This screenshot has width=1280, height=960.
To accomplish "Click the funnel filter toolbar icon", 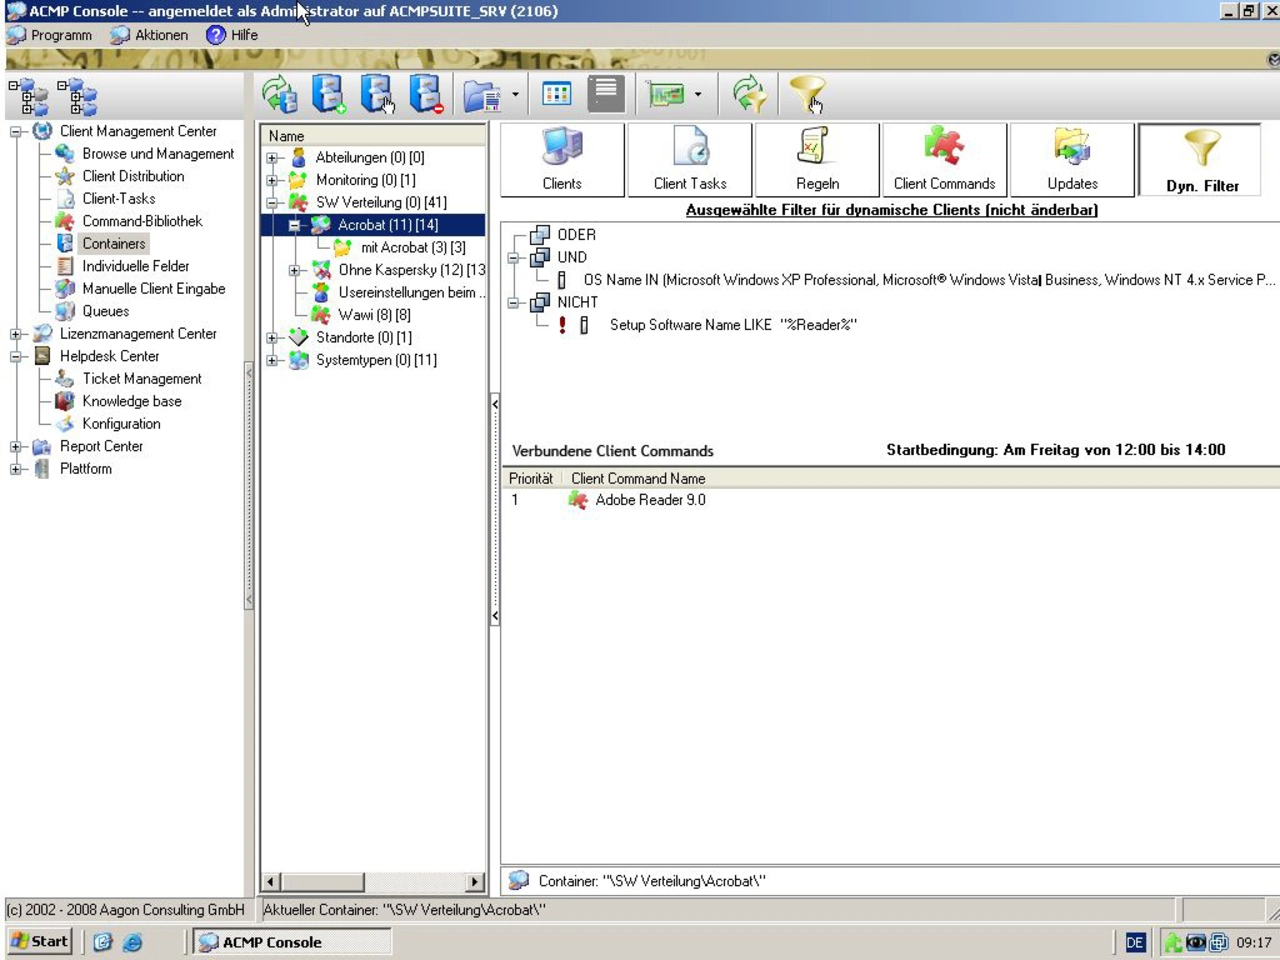I will (x=806, y=95).
